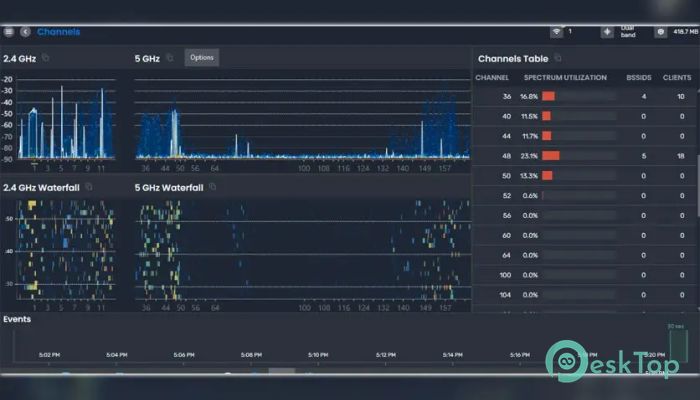Click the Events timeline selection window

click(679, 346)
